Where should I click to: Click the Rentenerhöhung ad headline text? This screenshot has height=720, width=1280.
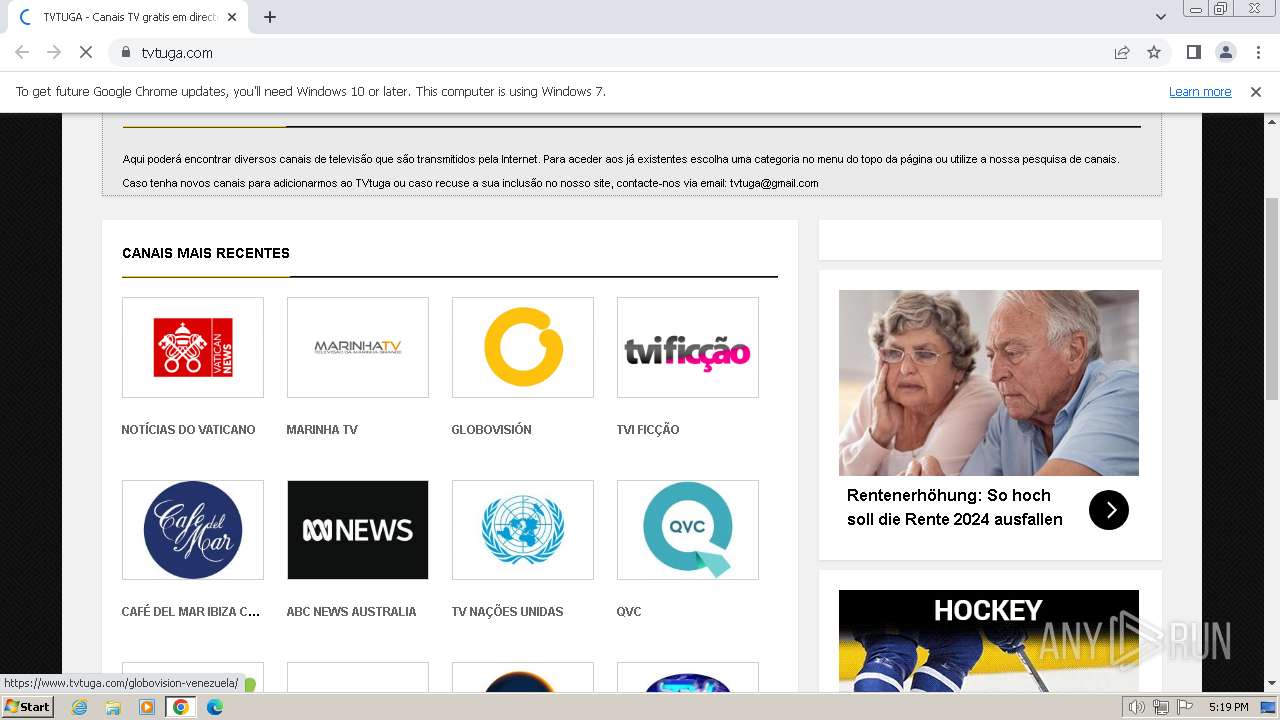[x=955, y=507]
